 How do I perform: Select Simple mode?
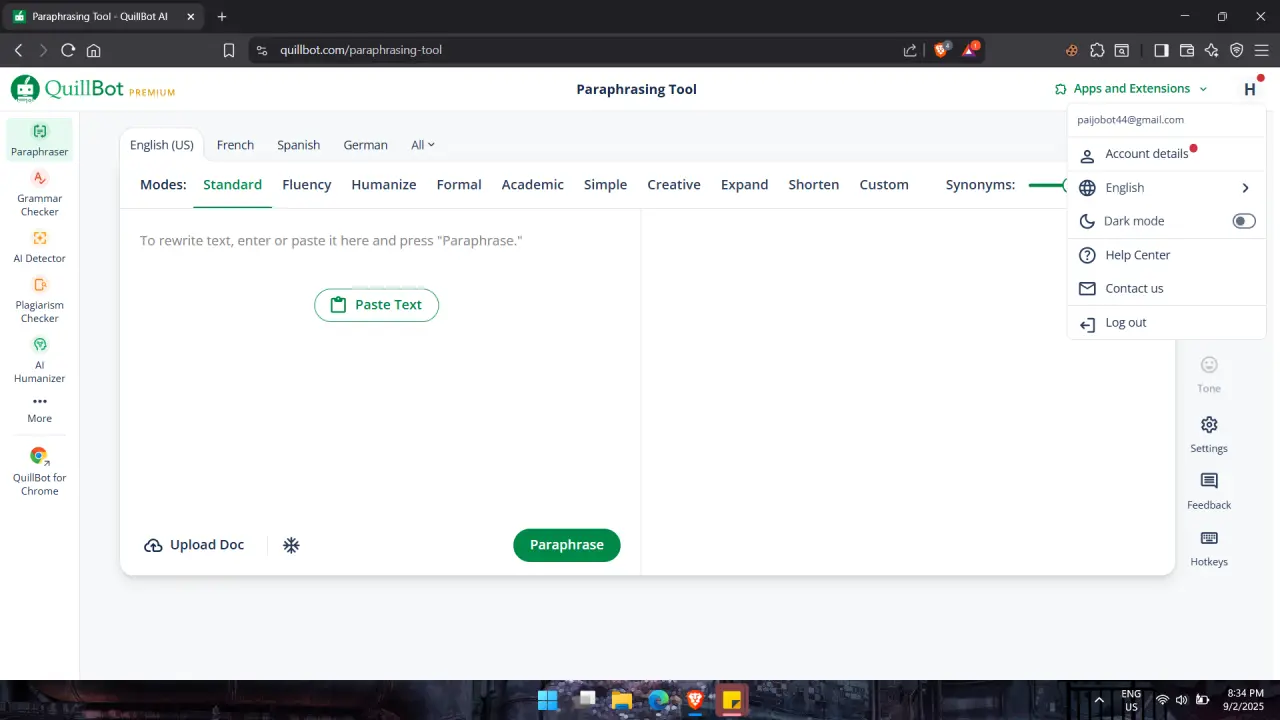pos(605,185)
